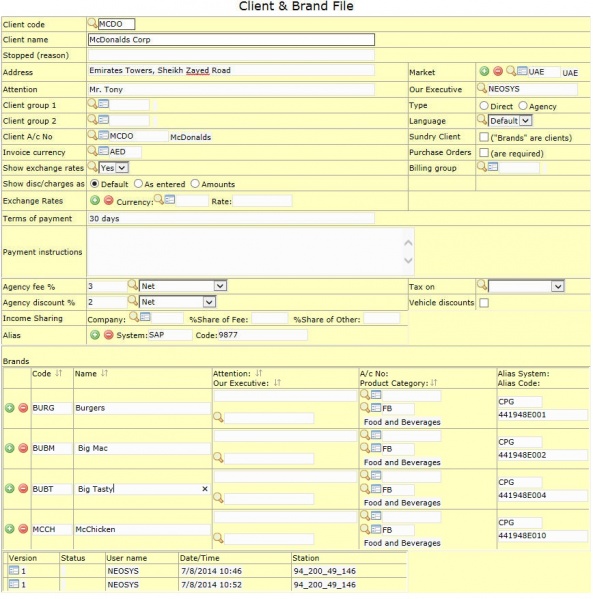Sort brands by Product Category
The height and width of the screenshot is (599, 593).
pyautogui.click(x=434, y=382)
